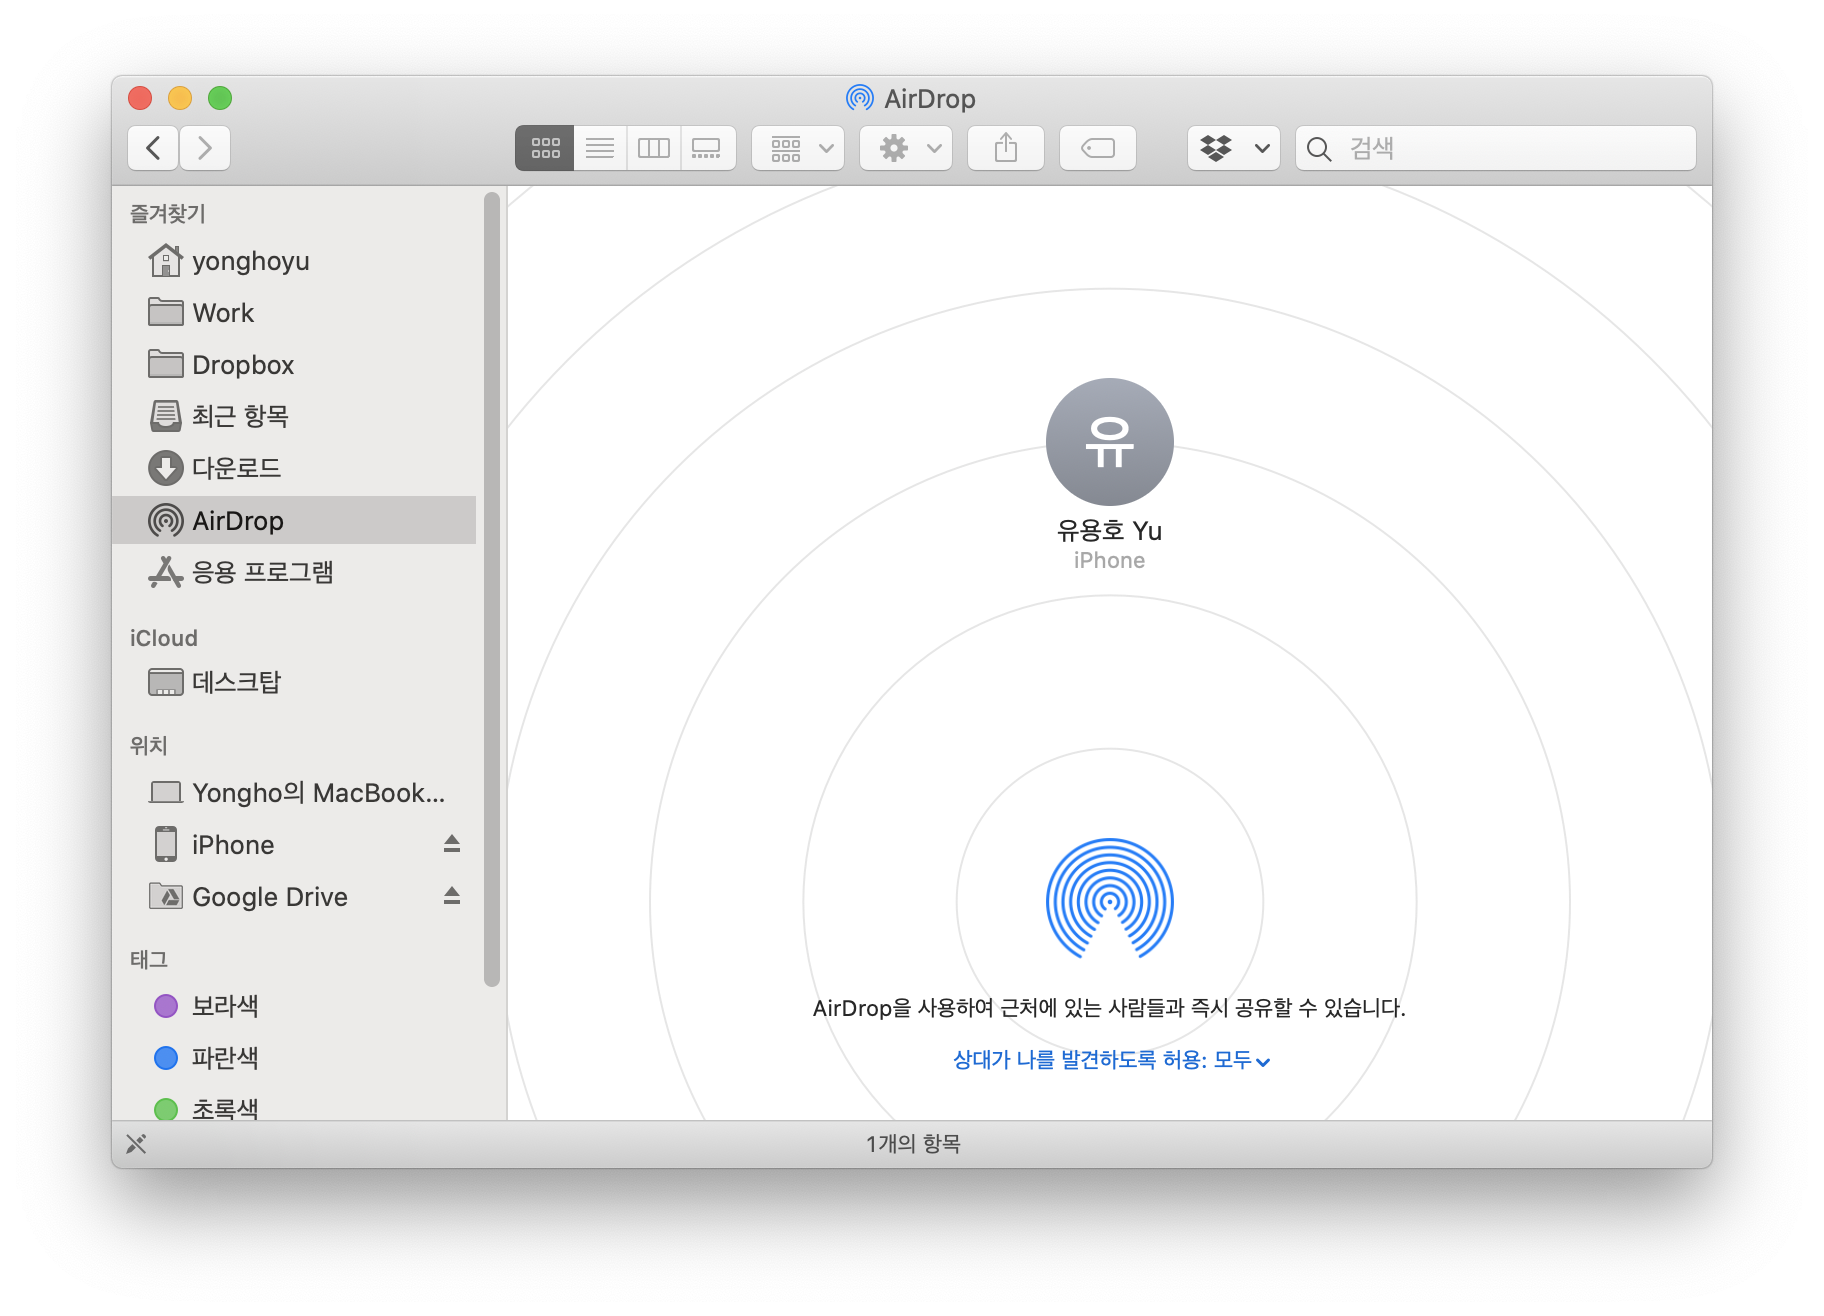Open the gear action menu
The width and height of the screenshot is (1824, 1316).
906,148
